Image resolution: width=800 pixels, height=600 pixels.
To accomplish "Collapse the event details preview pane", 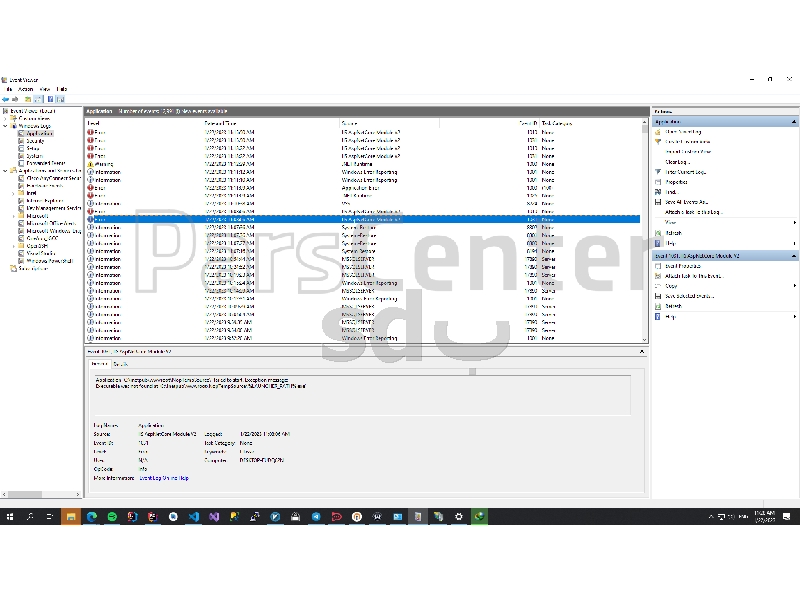I will [x=642, y=352].
